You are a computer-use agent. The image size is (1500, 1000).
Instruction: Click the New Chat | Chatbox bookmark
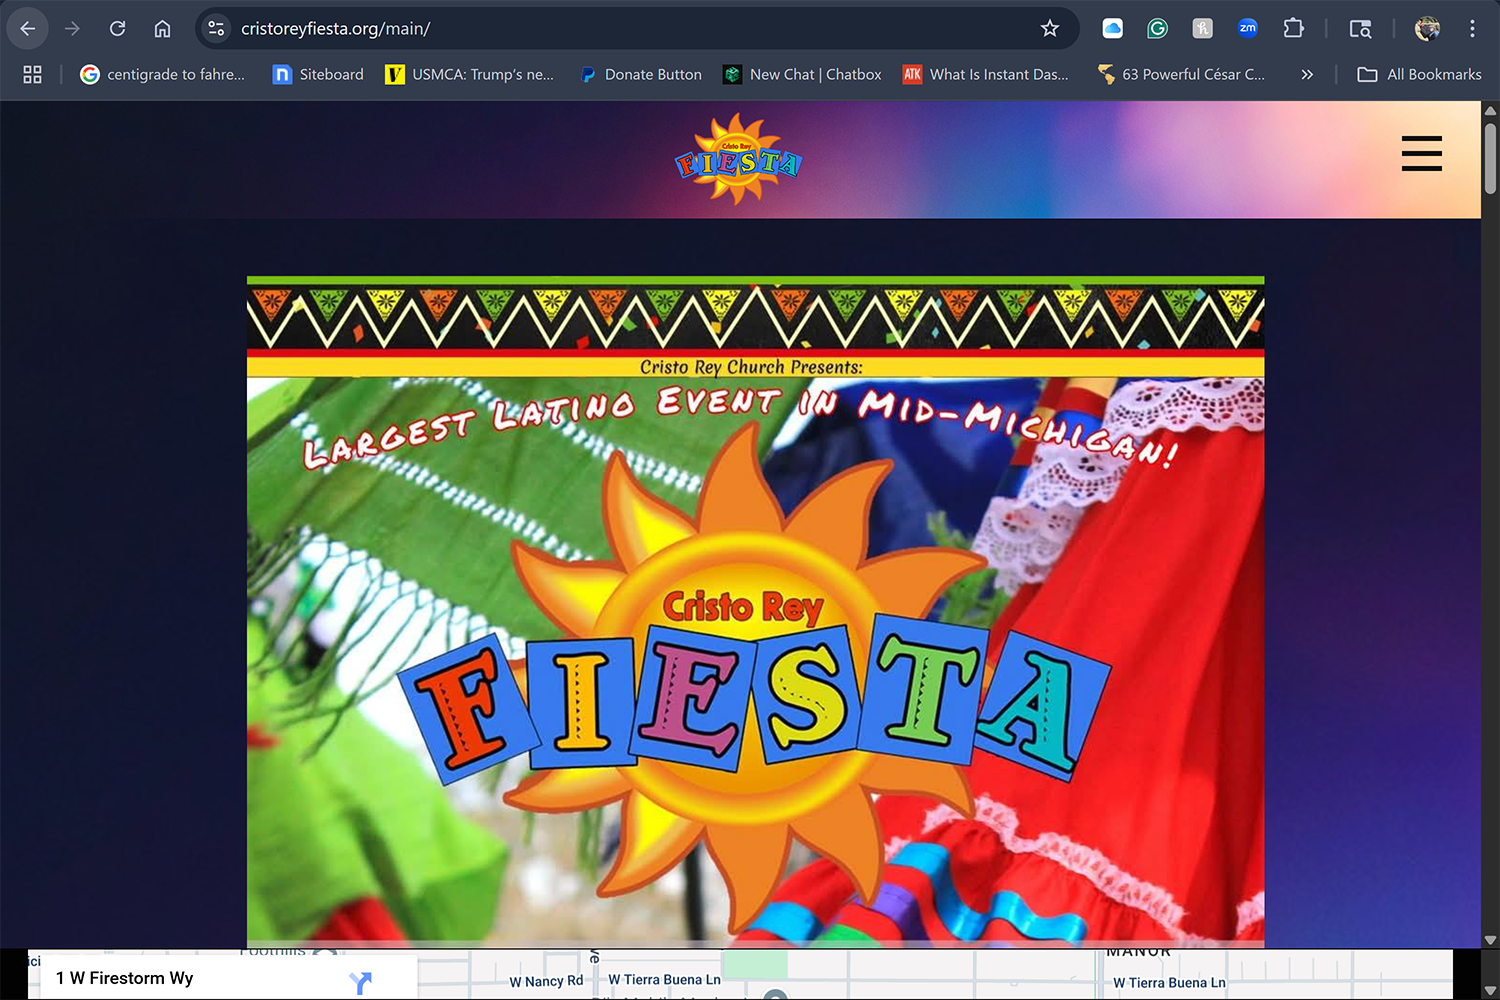click(x=801, y=74)
